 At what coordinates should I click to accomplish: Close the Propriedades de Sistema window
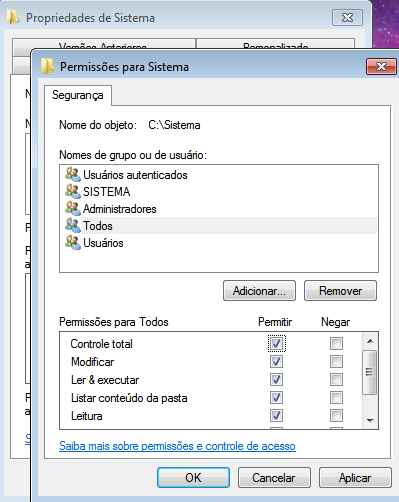tap(347, 17)
